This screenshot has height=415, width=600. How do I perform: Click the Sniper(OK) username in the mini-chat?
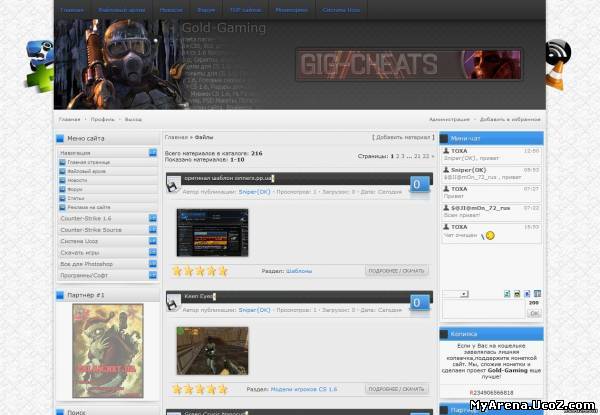point(468,170)
